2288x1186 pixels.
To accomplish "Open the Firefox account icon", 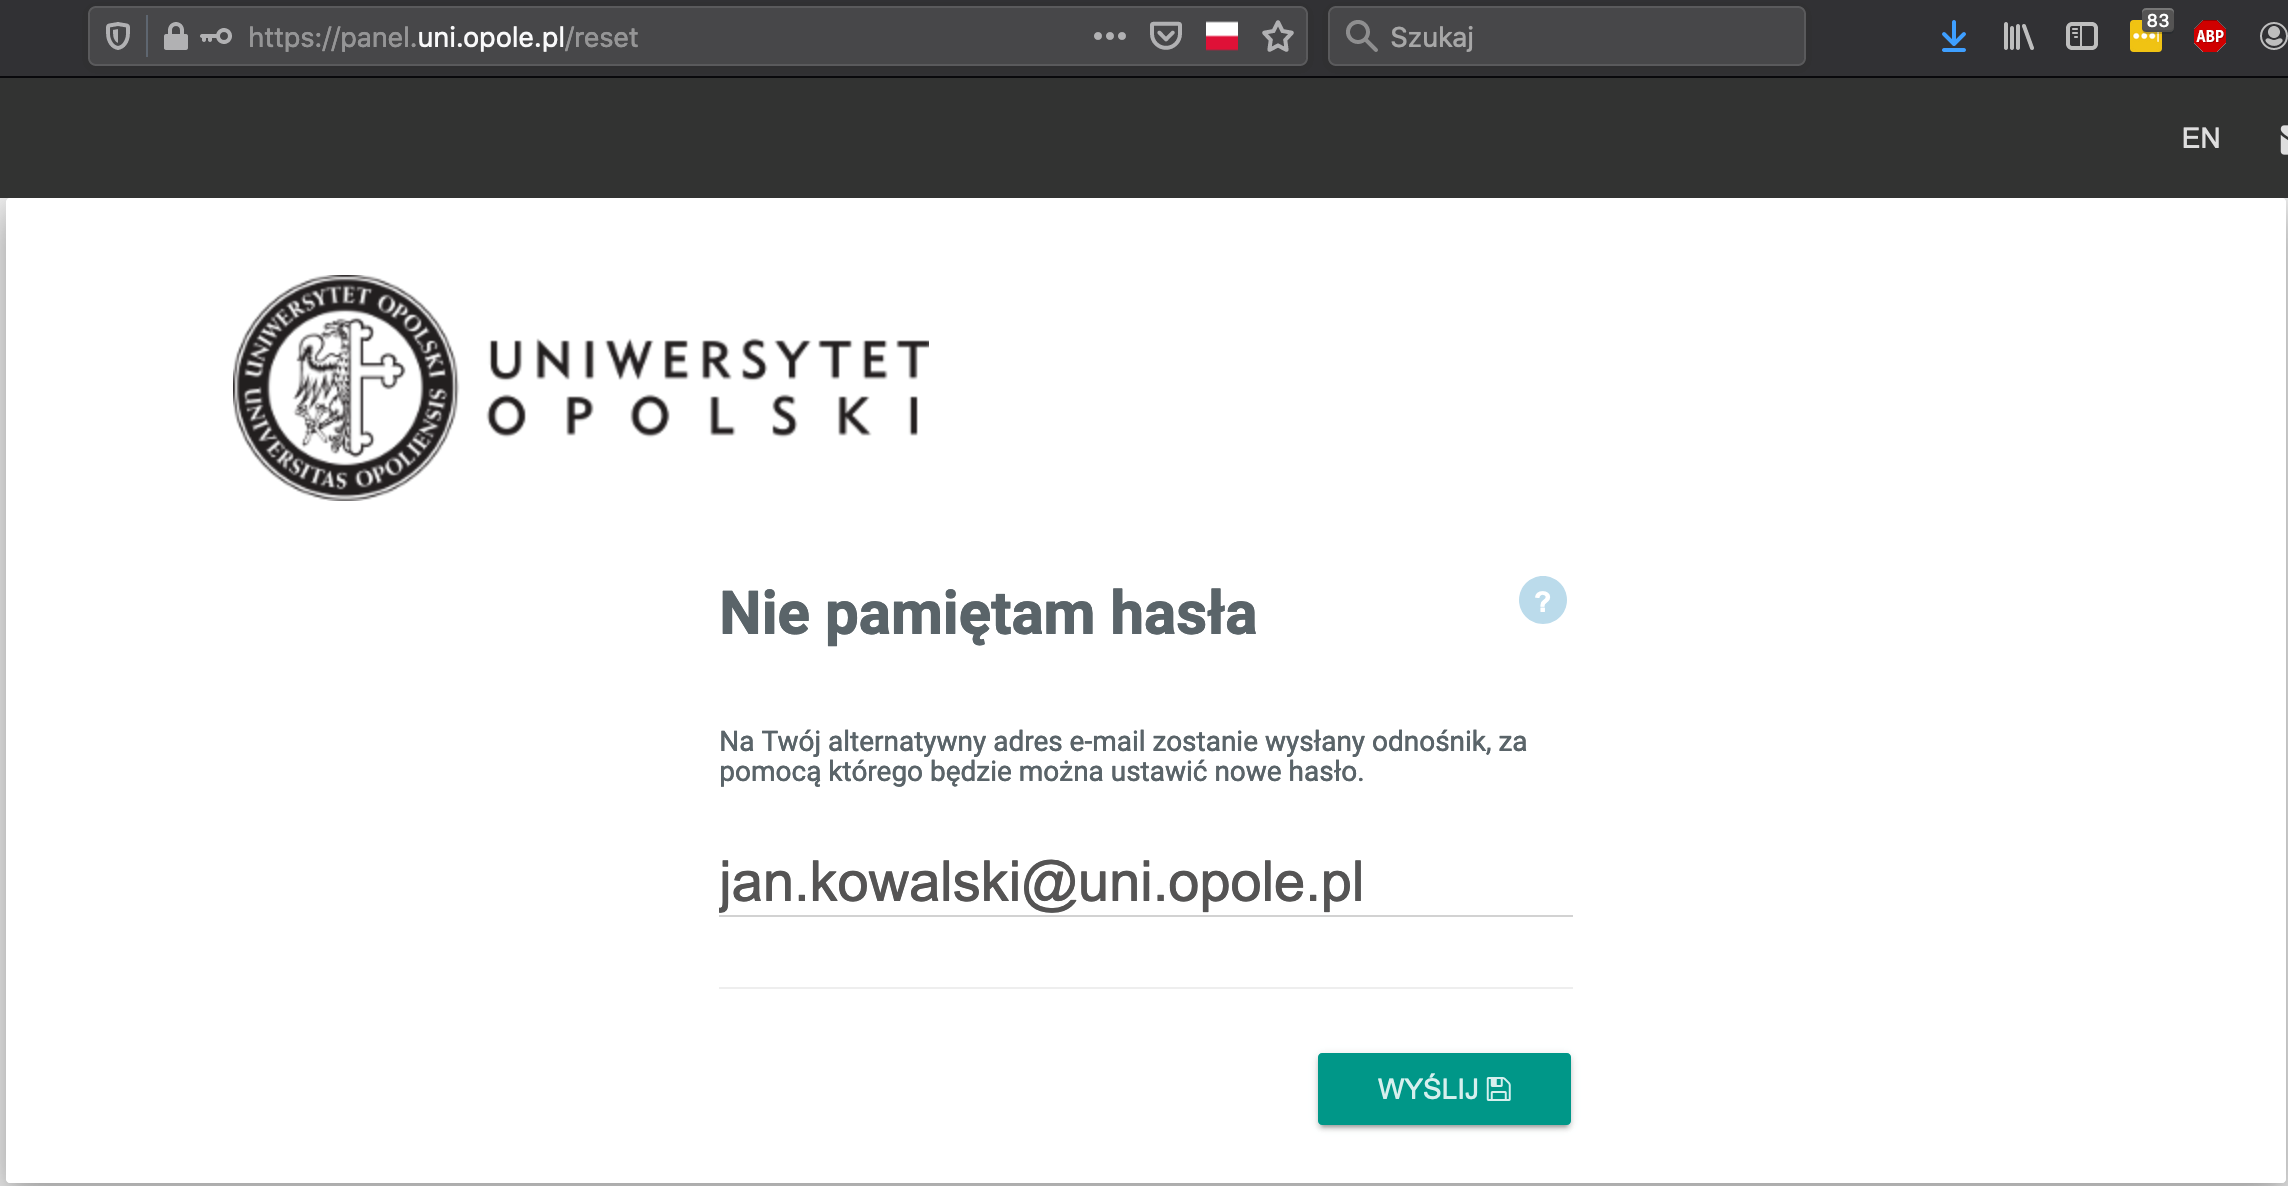I will pos(2272,37).
